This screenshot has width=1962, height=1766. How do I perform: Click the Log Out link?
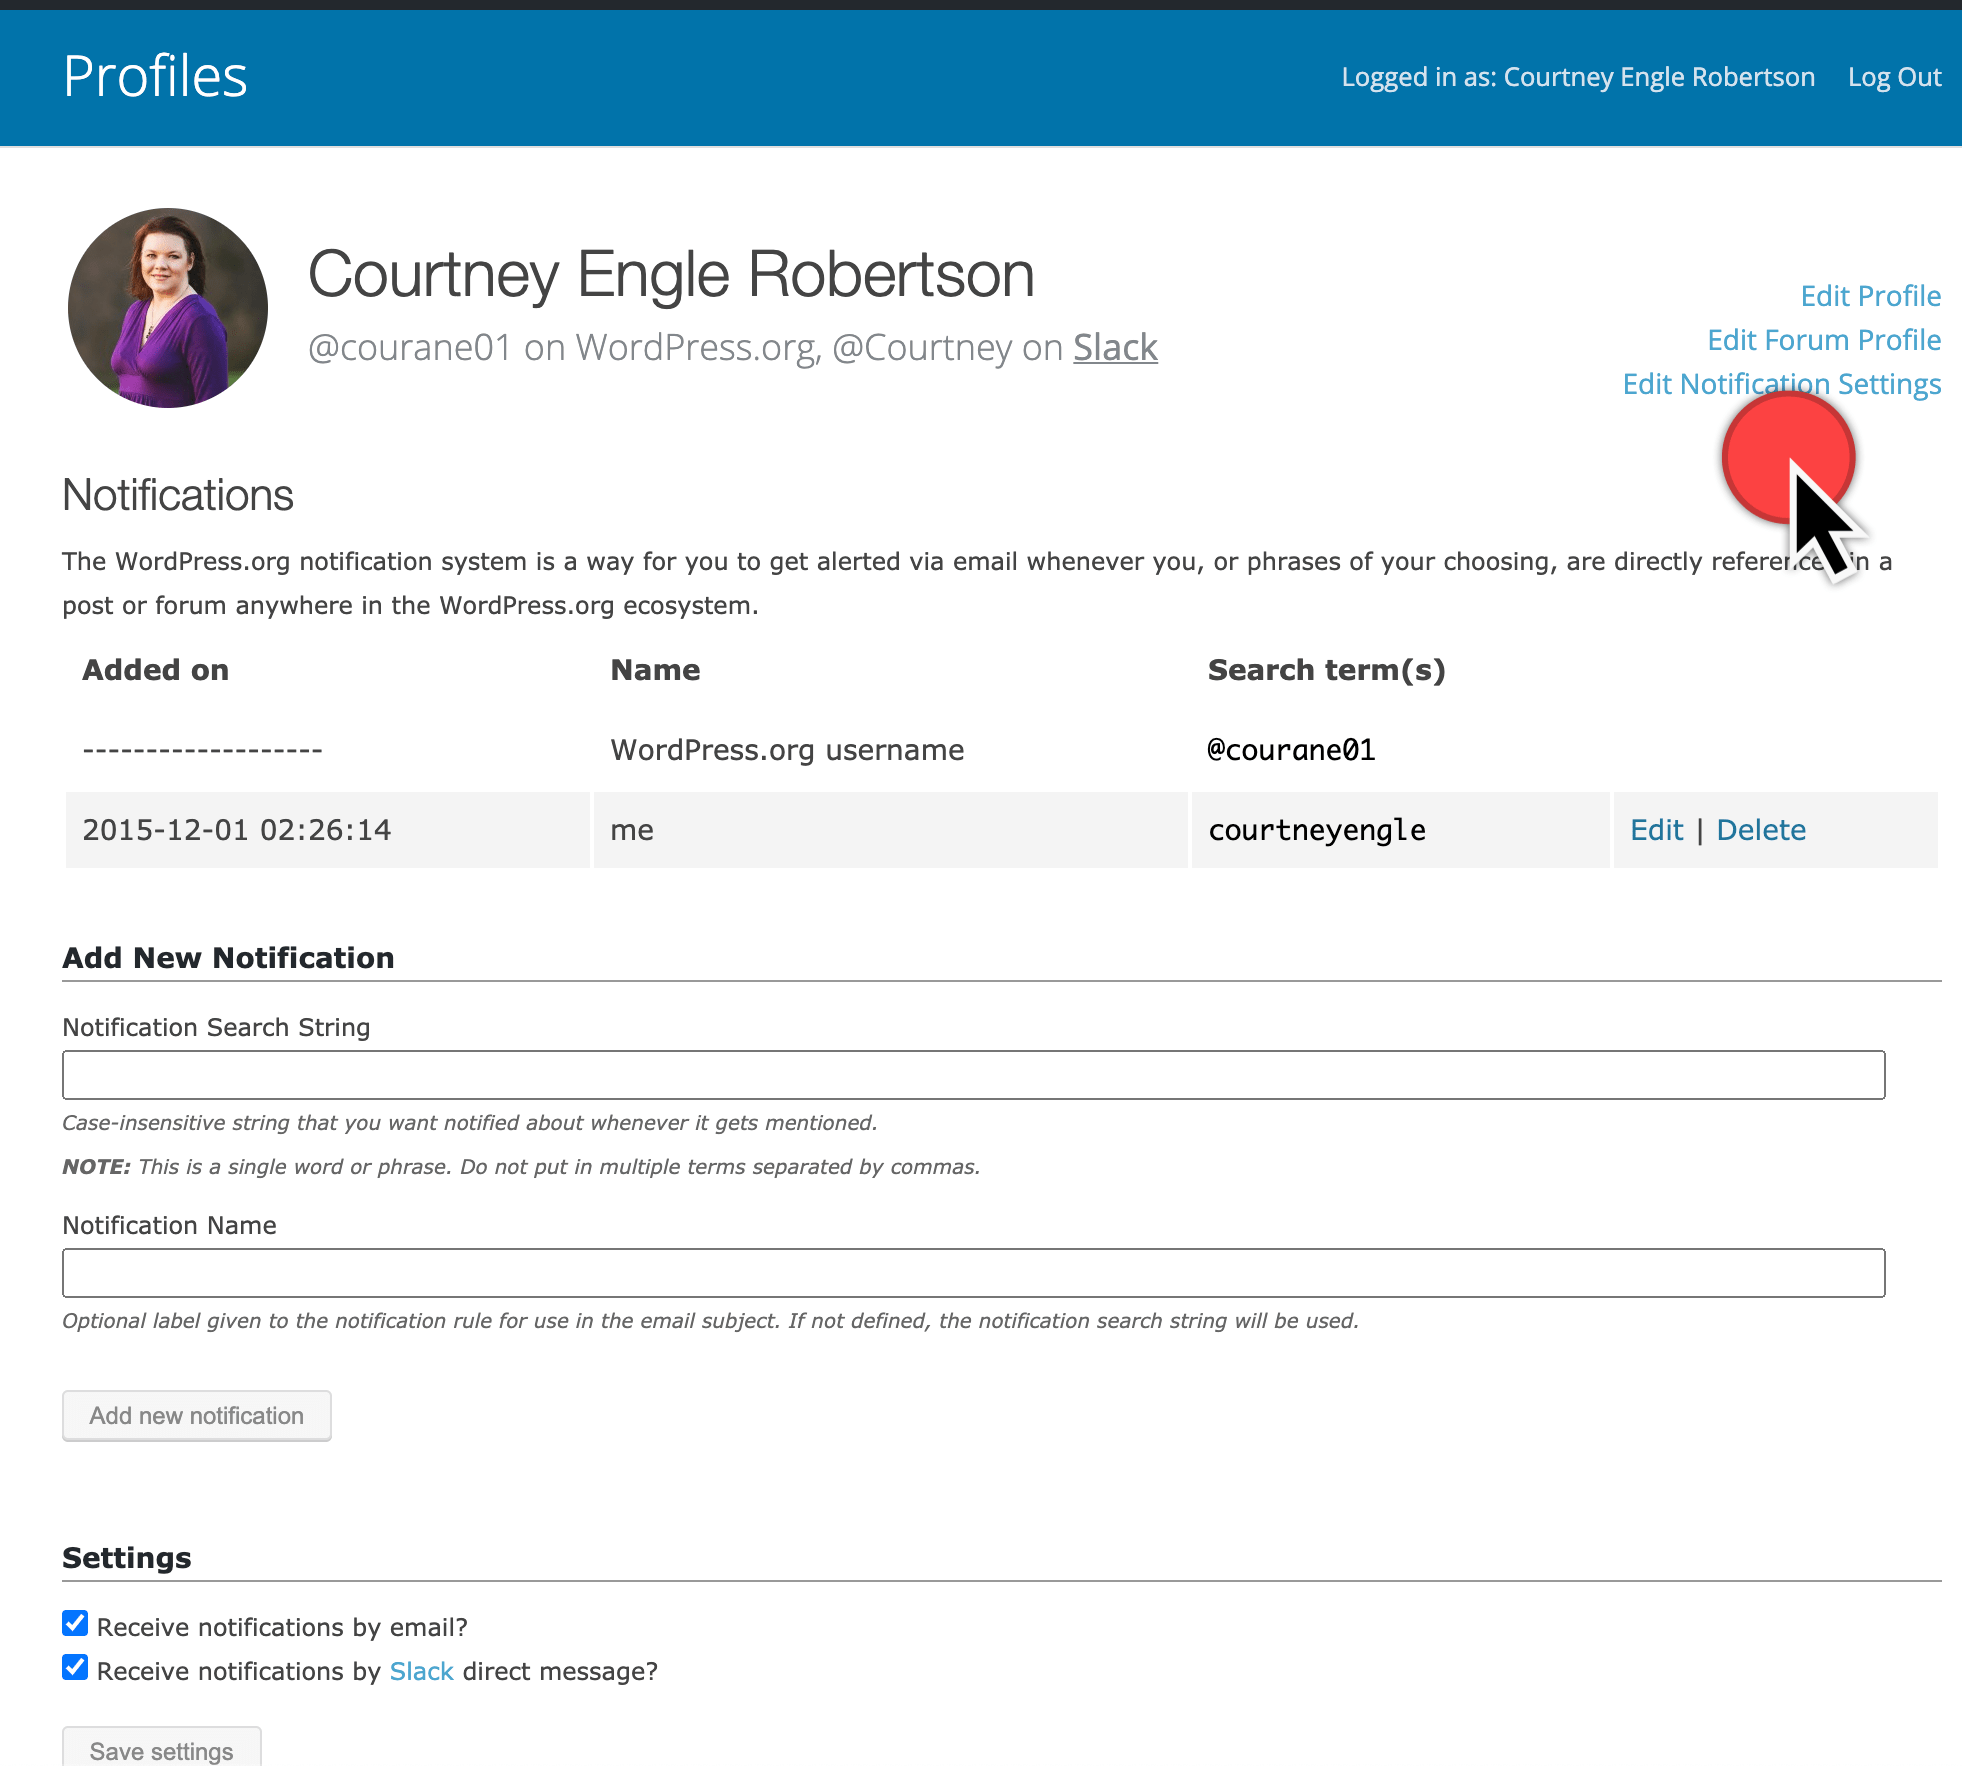[1894, 77]
